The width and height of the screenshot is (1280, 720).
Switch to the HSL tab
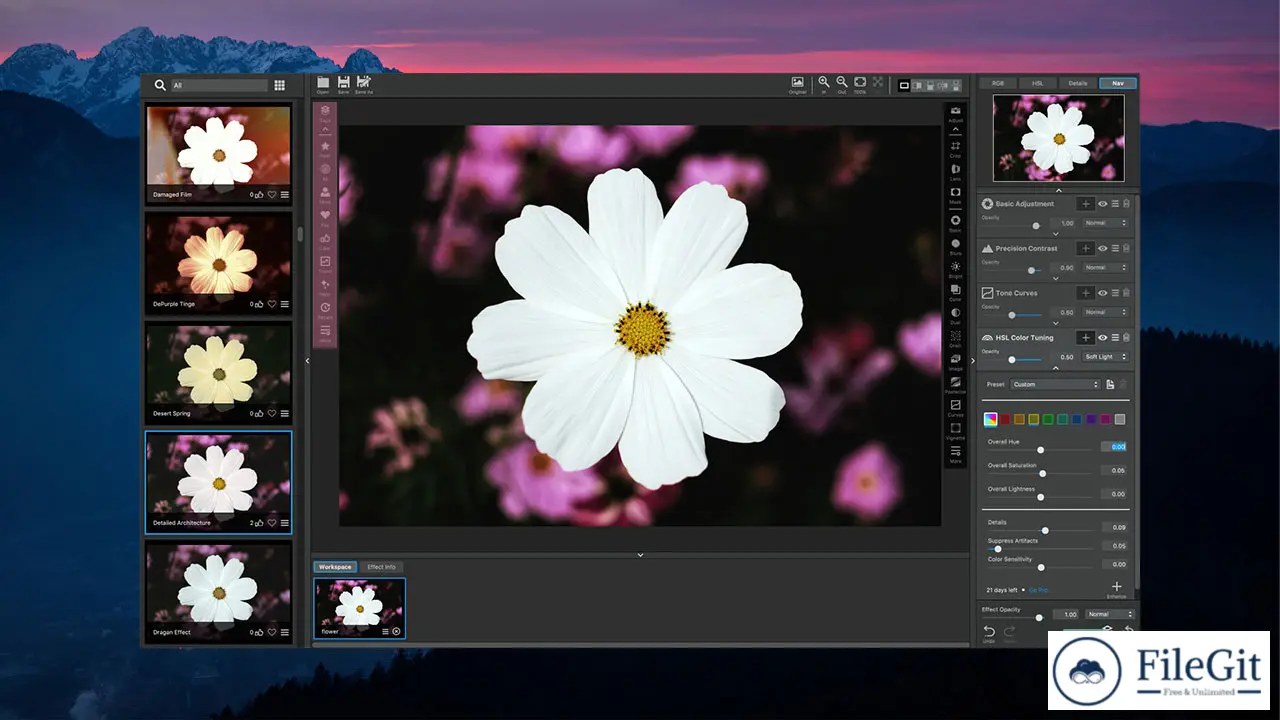click(1038, 83)
